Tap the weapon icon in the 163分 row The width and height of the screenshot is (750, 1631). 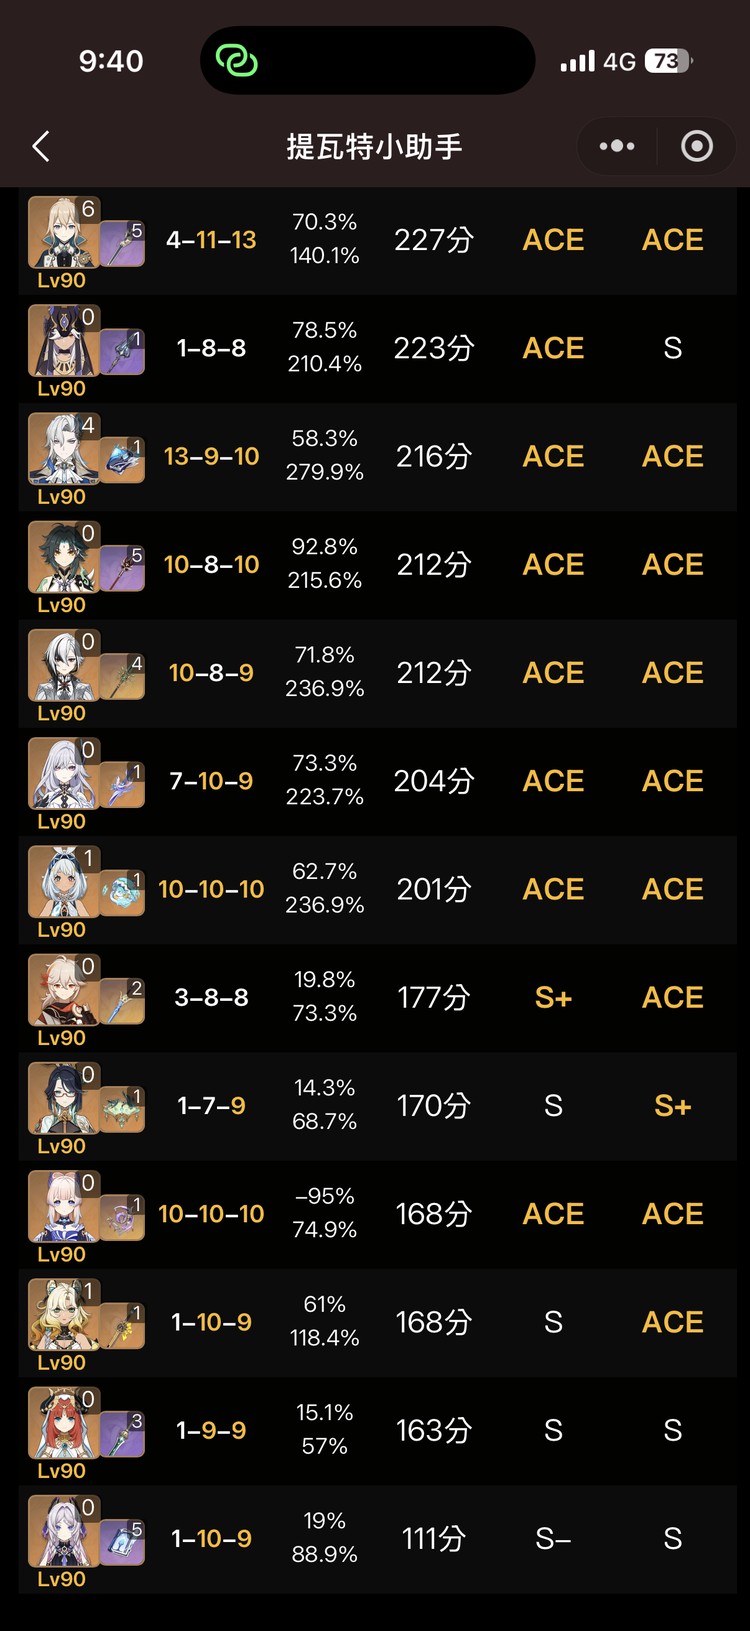122,1434
